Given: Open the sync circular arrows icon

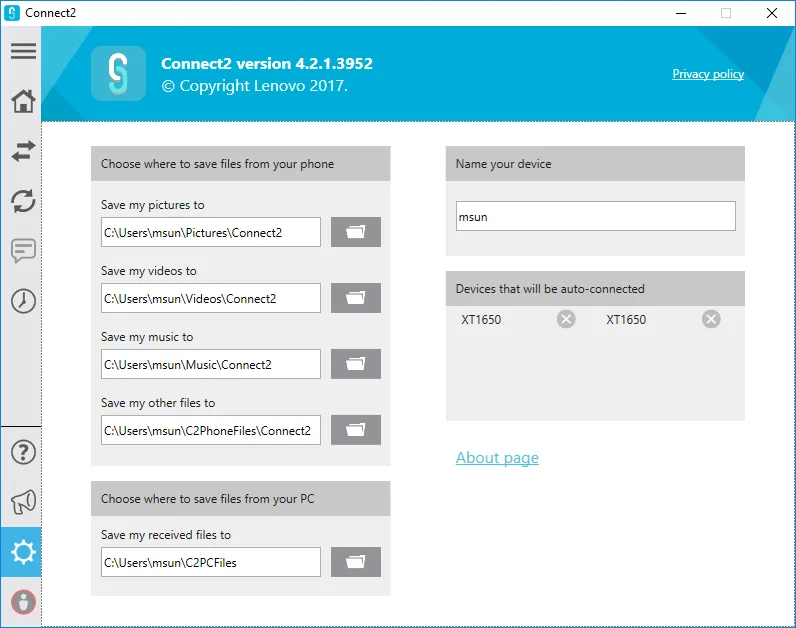Looking at the screenshot, I should click(23, 201).
